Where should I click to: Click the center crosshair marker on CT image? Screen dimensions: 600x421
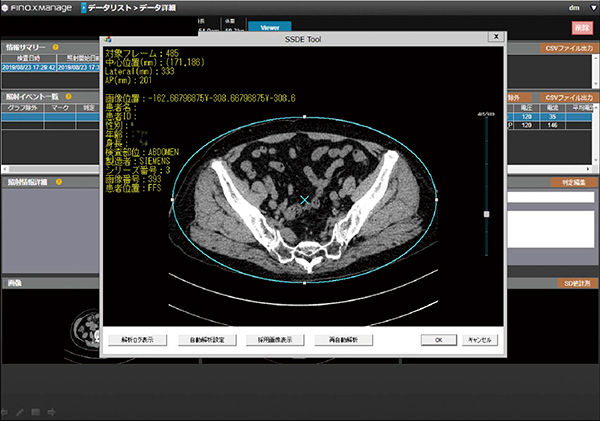tap(305, 201)
